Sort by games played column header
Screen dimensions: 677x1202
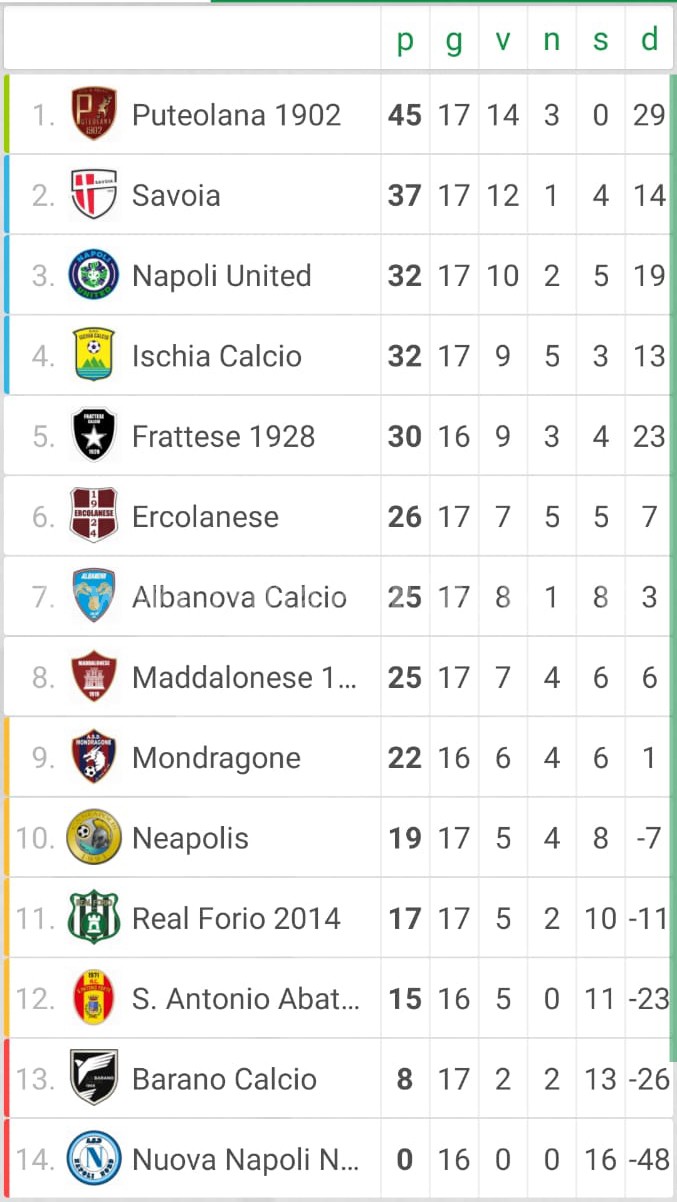[x=453, y=41]
